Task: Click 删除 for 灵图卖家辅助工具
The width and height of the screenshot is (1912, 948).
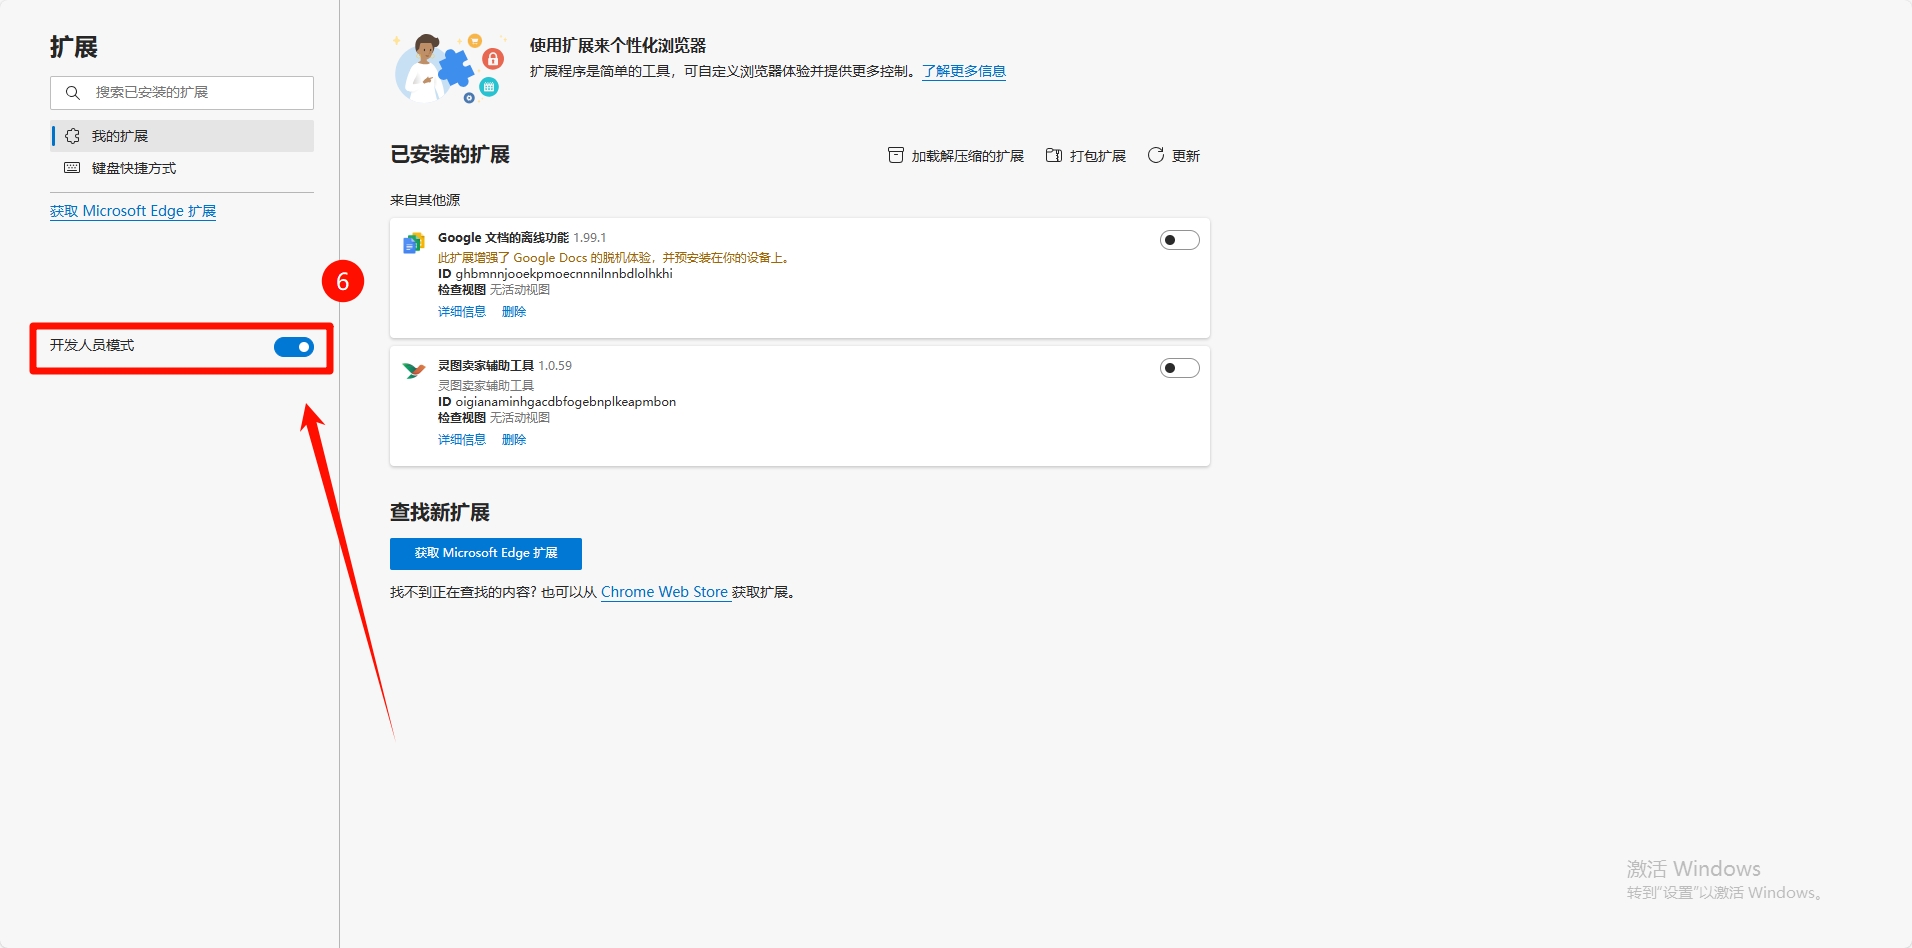Action: point(514,440)
